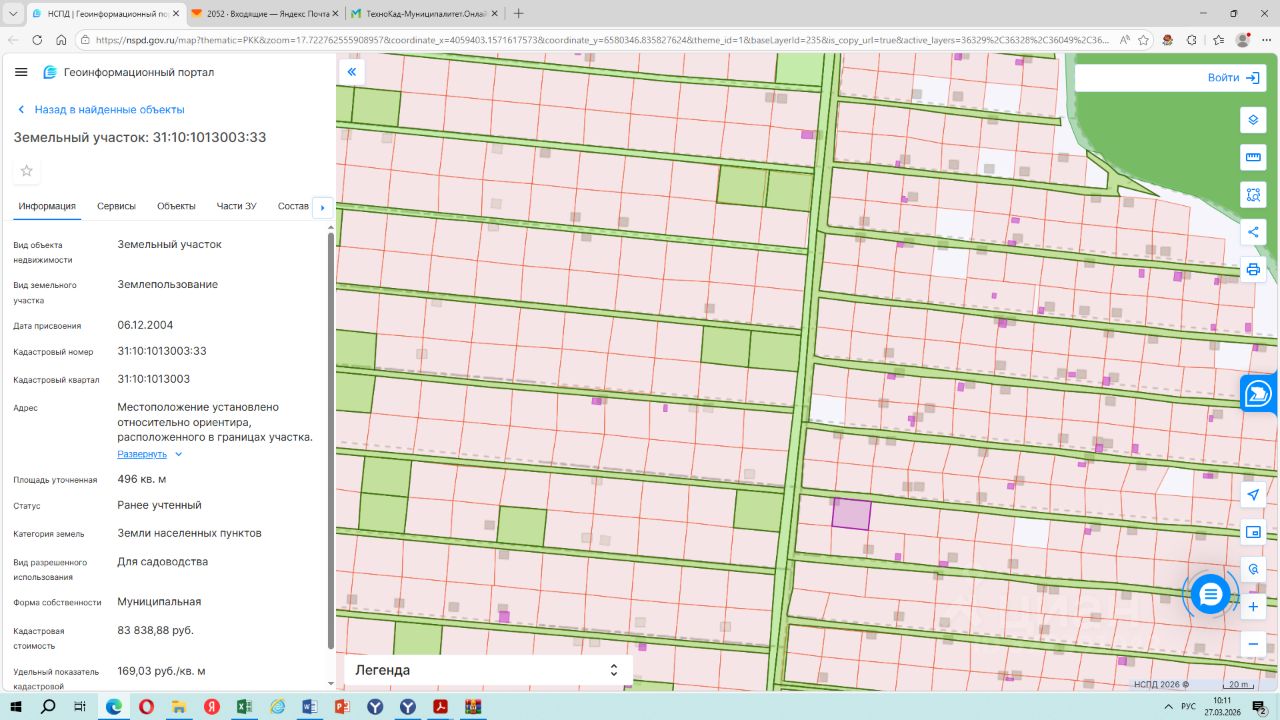Toggle browser read aloud mode
The width and height of the screenshot is (1280, 720).
click(x=1125, y=40)
